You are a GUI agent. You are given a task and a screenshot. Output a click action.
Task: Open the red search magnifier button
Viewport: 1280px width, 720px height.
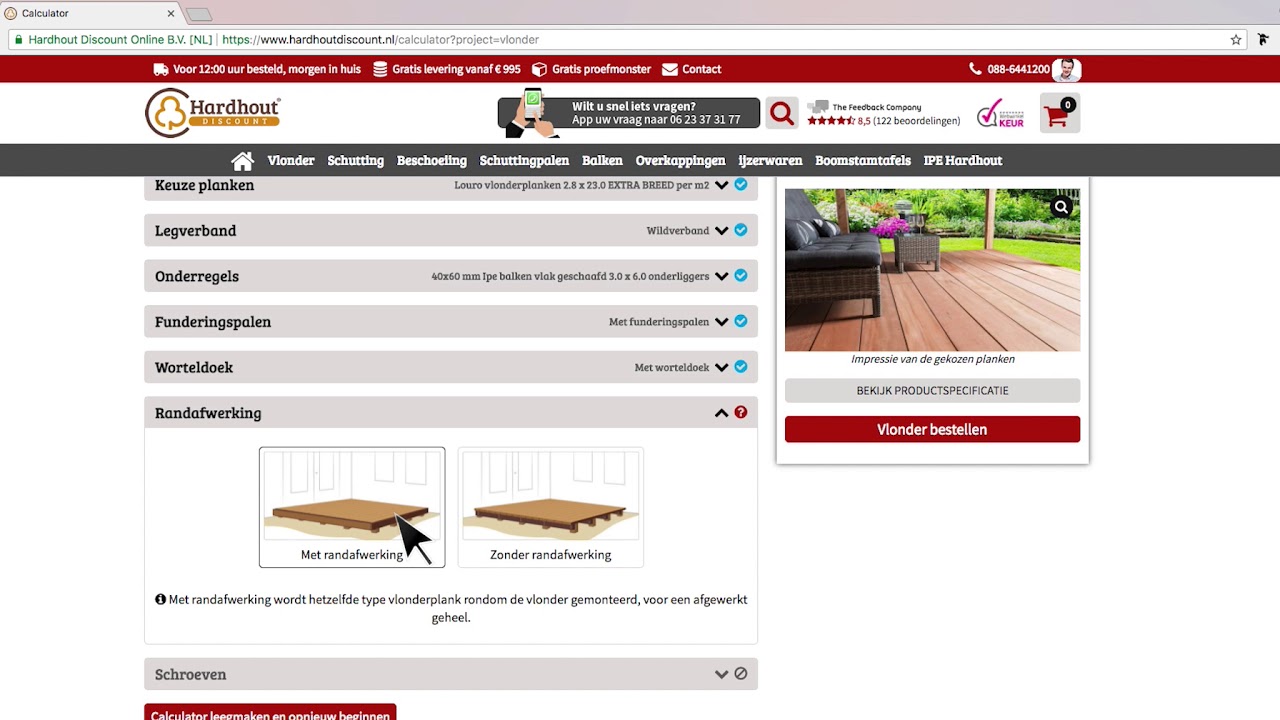pos(782,113)
